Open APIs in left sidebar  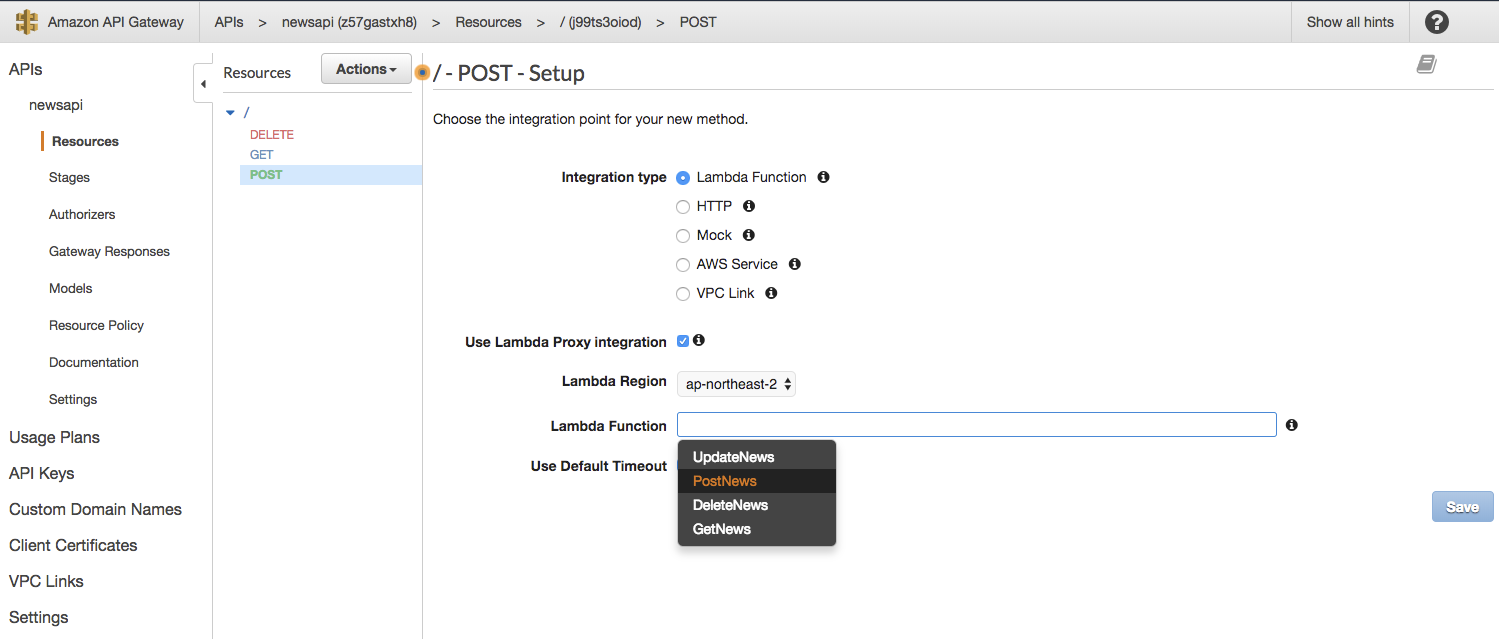point(26,69)
